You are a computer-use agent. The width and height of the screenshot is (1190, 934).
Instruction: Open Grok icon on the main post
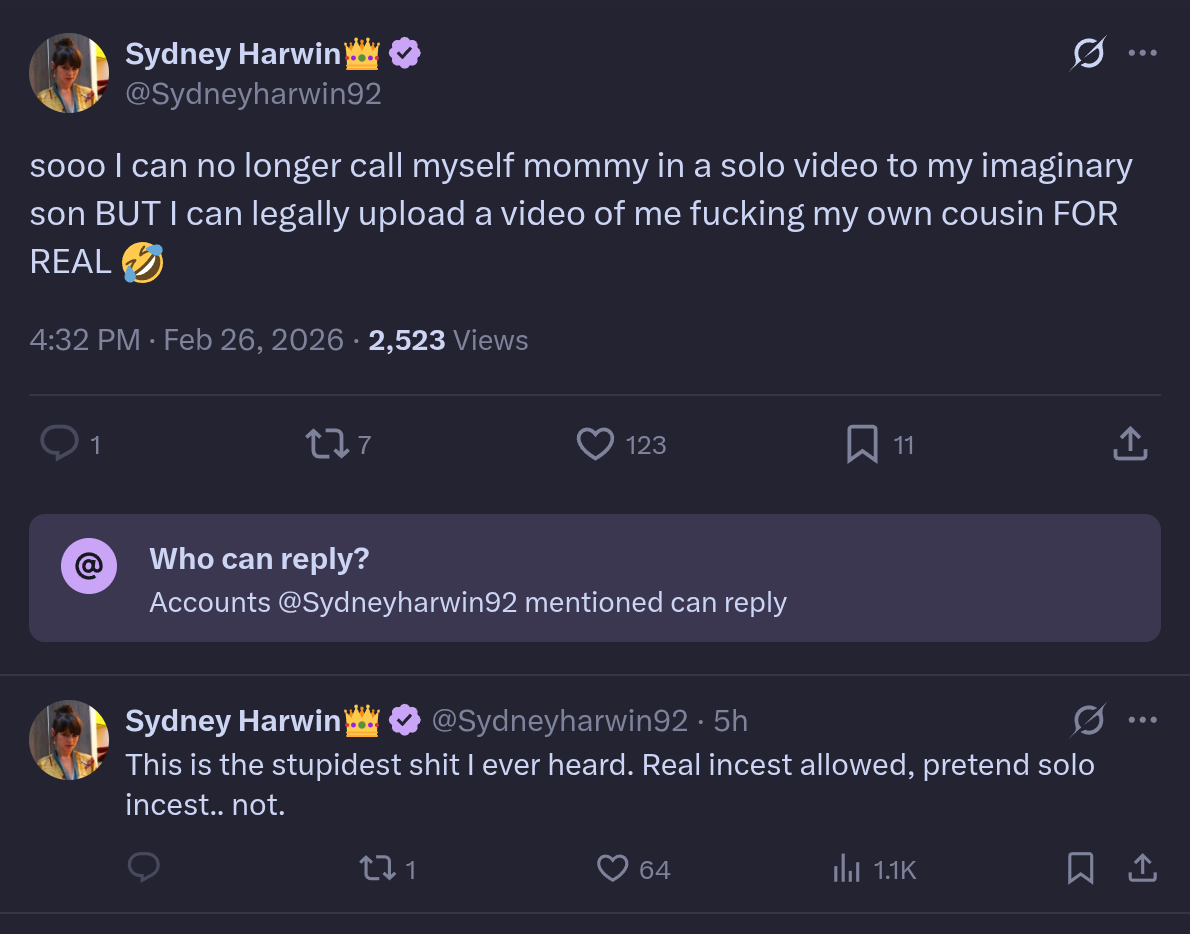pyautogui.click(x=1087, y=53)
